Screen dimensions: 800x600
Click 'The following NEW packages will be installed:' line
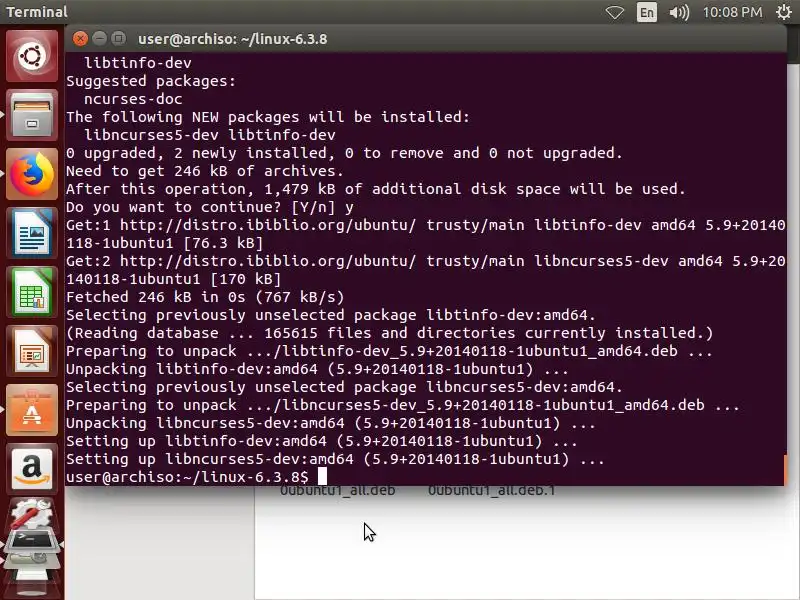[268, 117]
